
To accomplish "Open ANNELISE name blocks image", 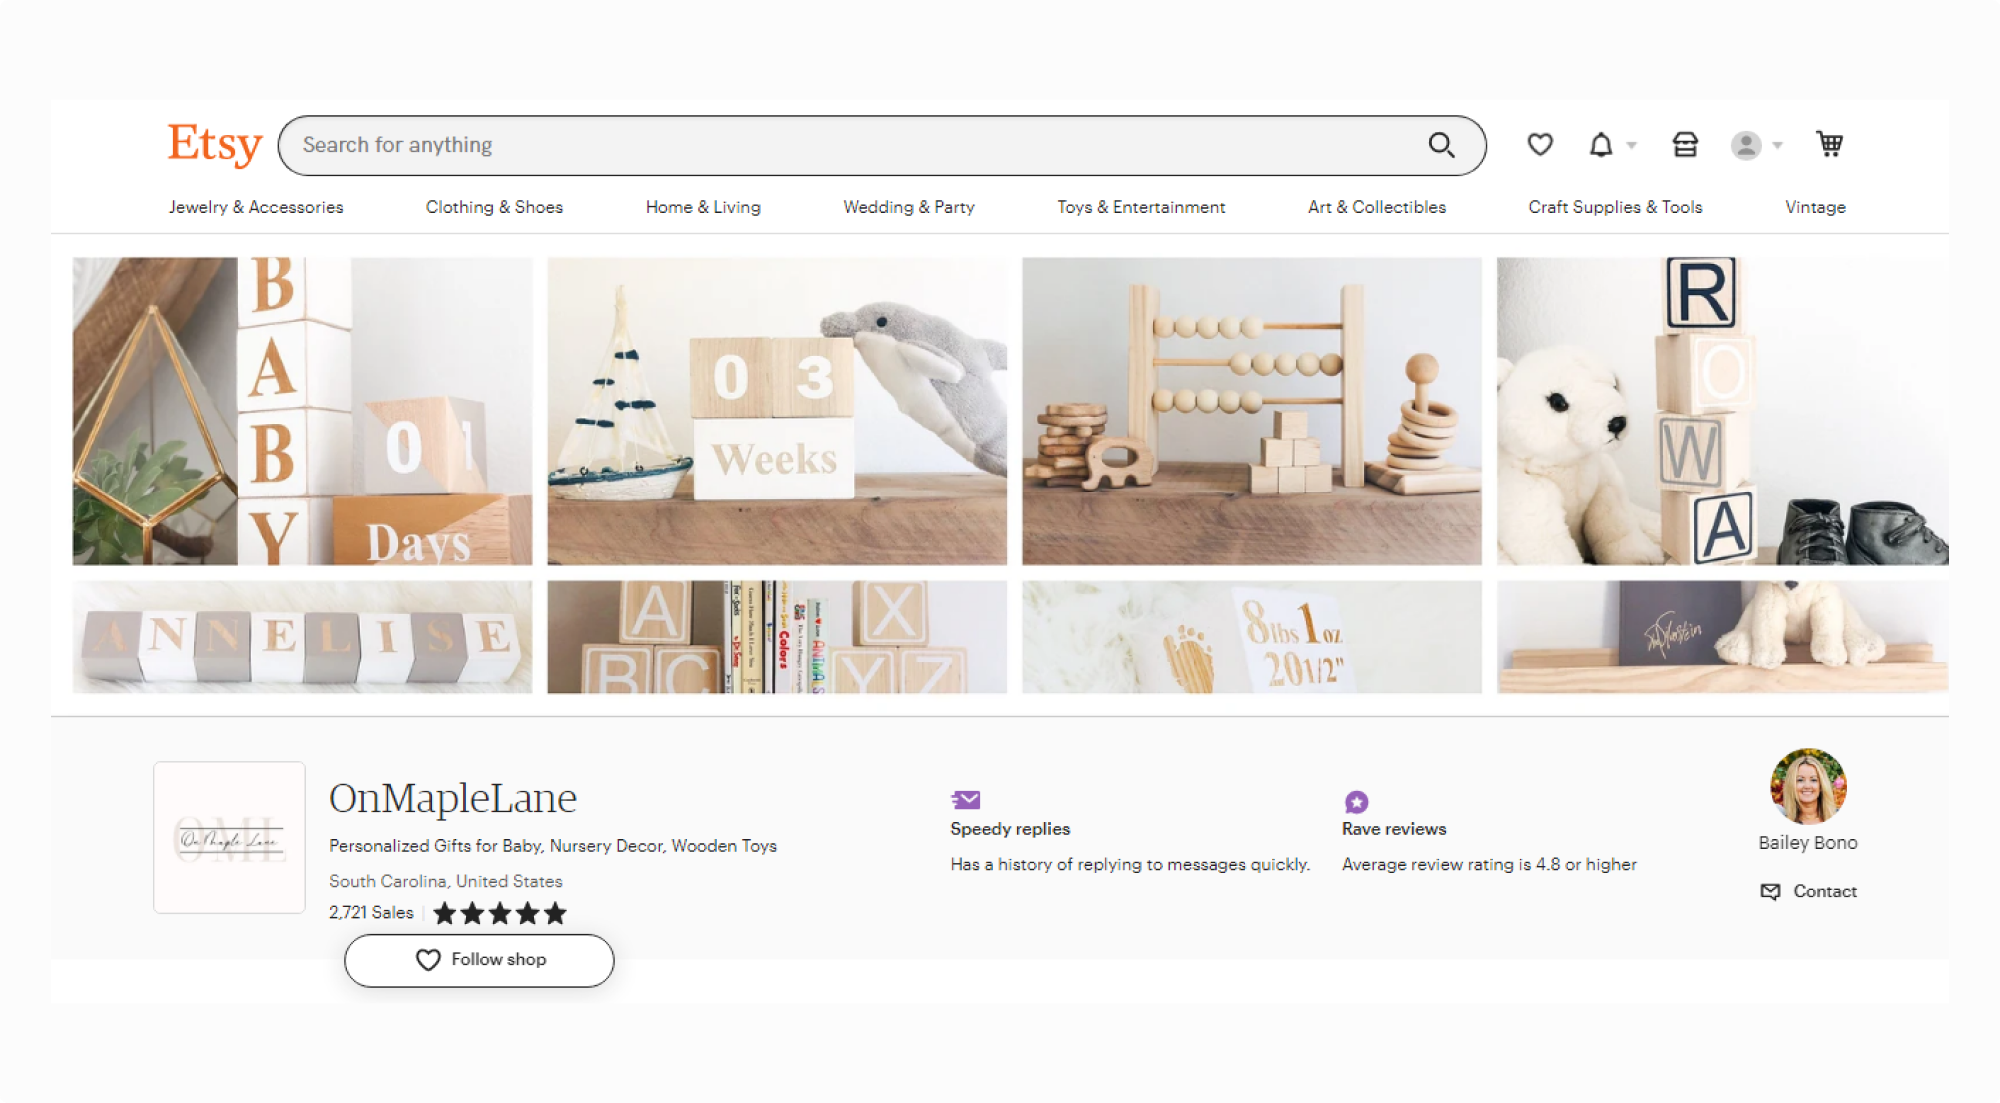I will (x=302, y=637).
